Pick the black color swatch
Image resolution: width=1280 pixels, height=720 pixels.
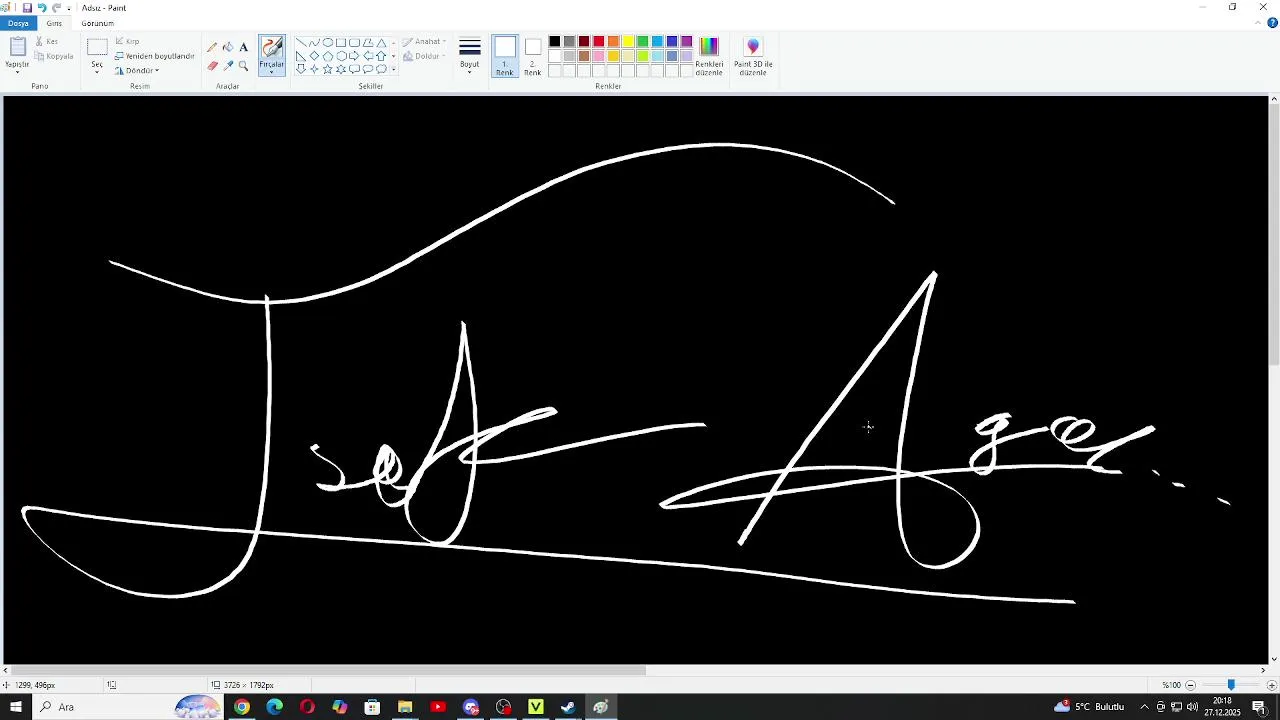click(x=554, y=41)
